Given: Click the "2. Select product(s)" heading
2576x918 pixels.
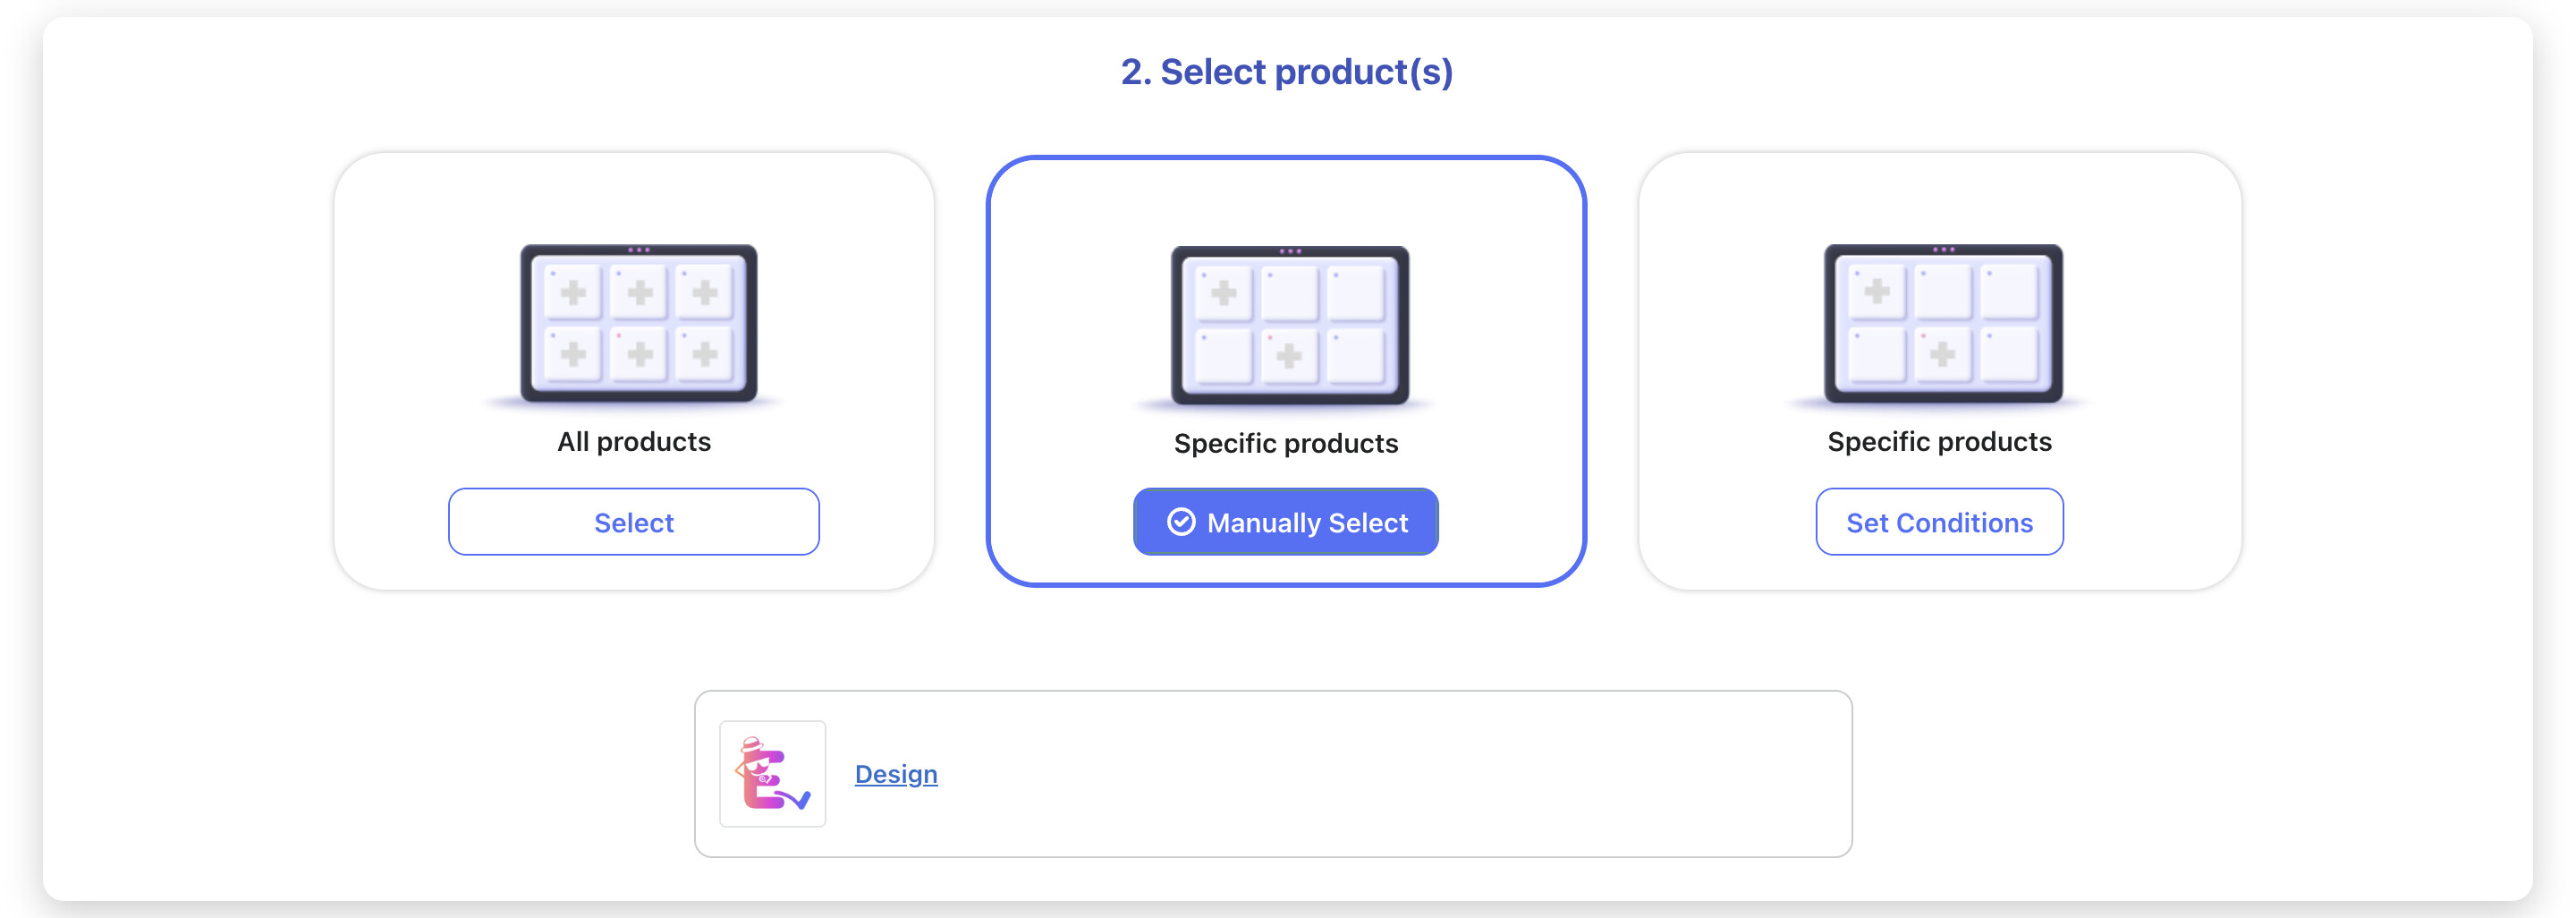Looking at the screenshot, I should point(1286,72).
